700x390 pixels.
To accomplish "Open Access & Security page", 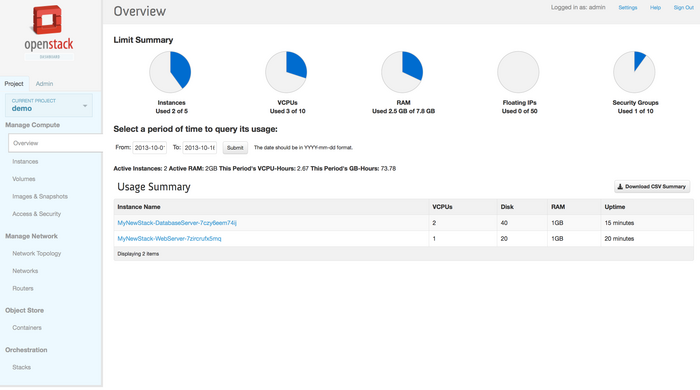I will 37,214.
